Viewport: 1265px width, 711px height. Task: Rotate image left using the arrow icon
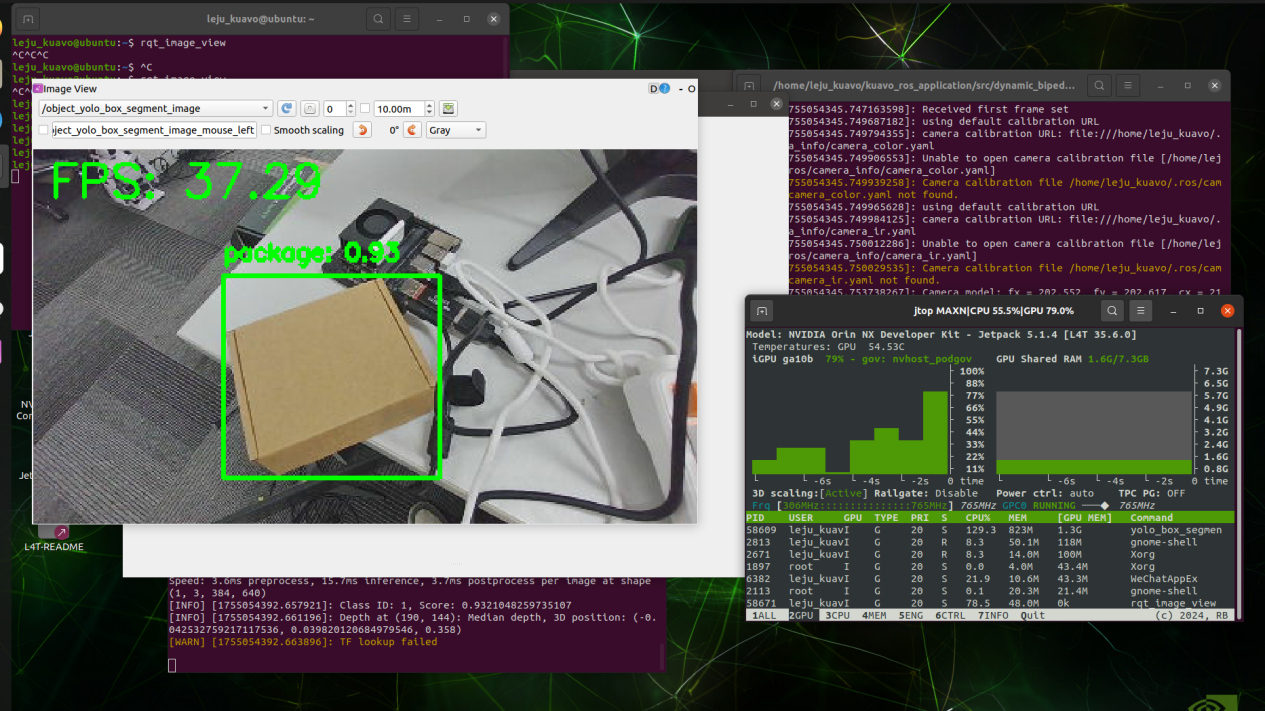coord(363,130)
